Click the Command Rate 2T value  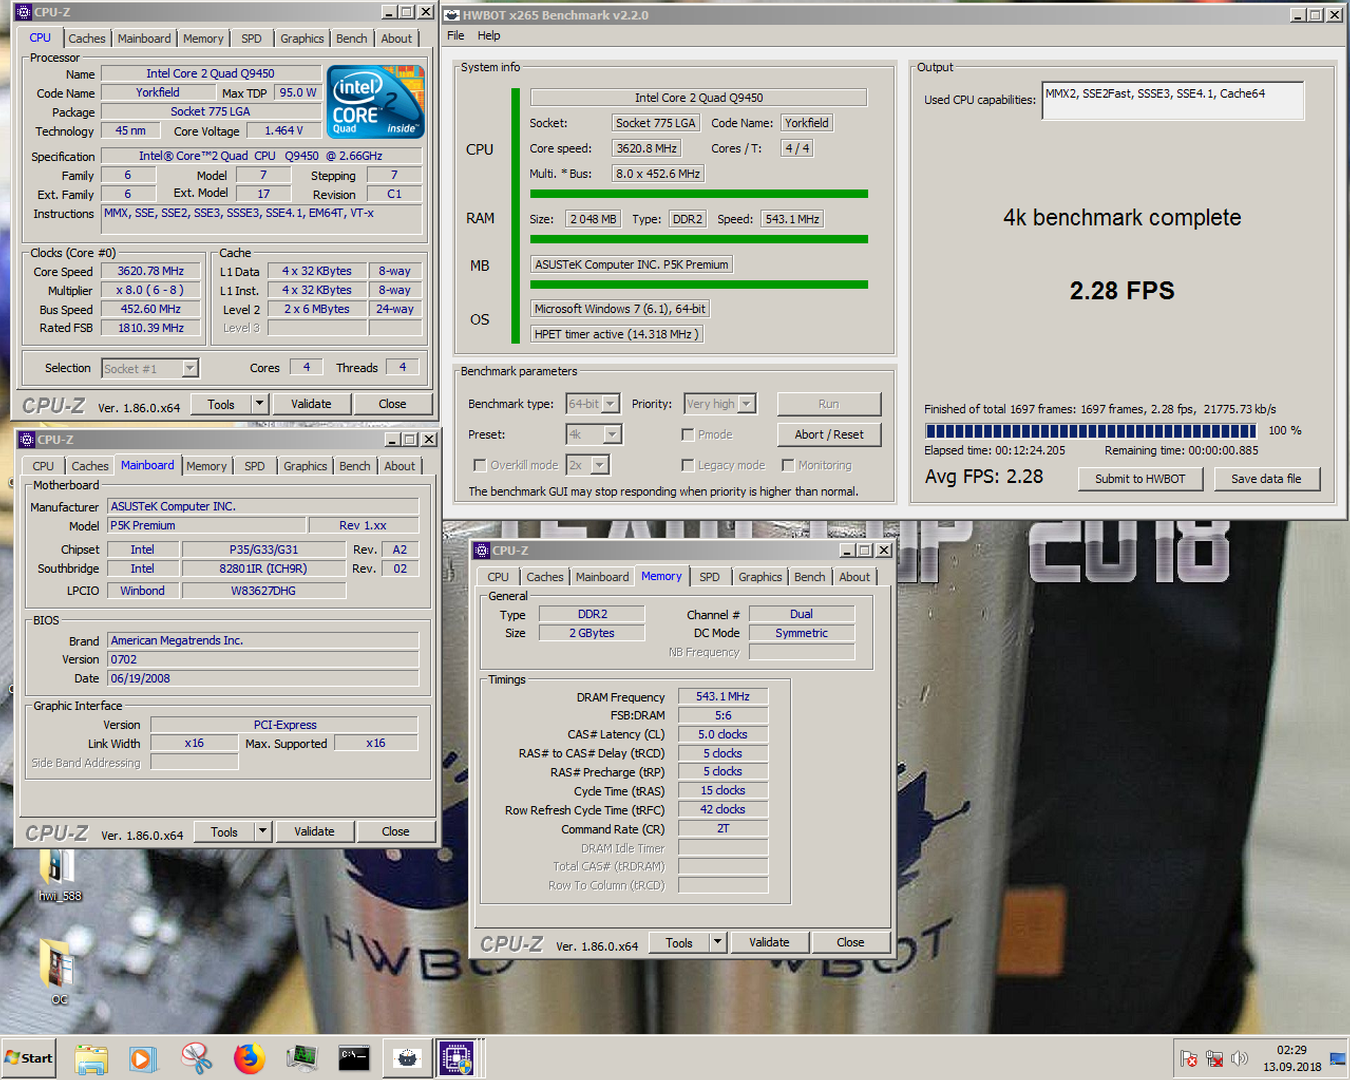[x=723, y=829]
